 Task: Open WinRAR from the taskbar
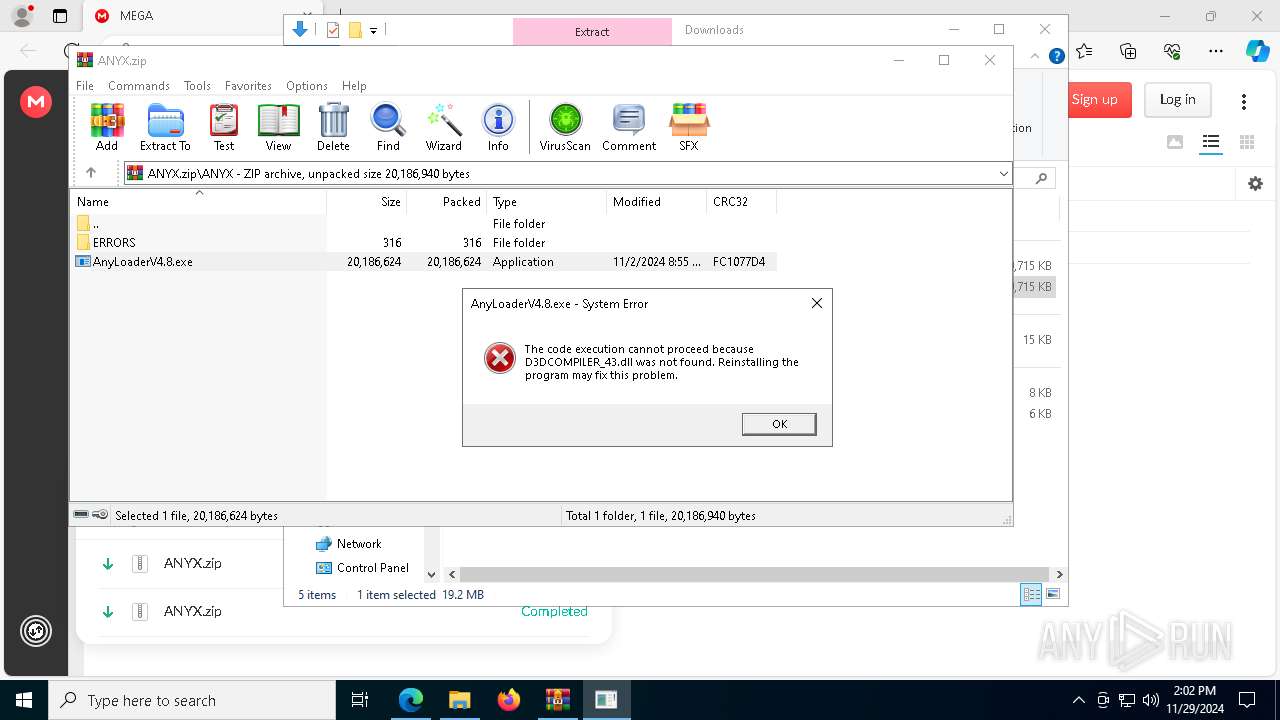pos(557,700)
